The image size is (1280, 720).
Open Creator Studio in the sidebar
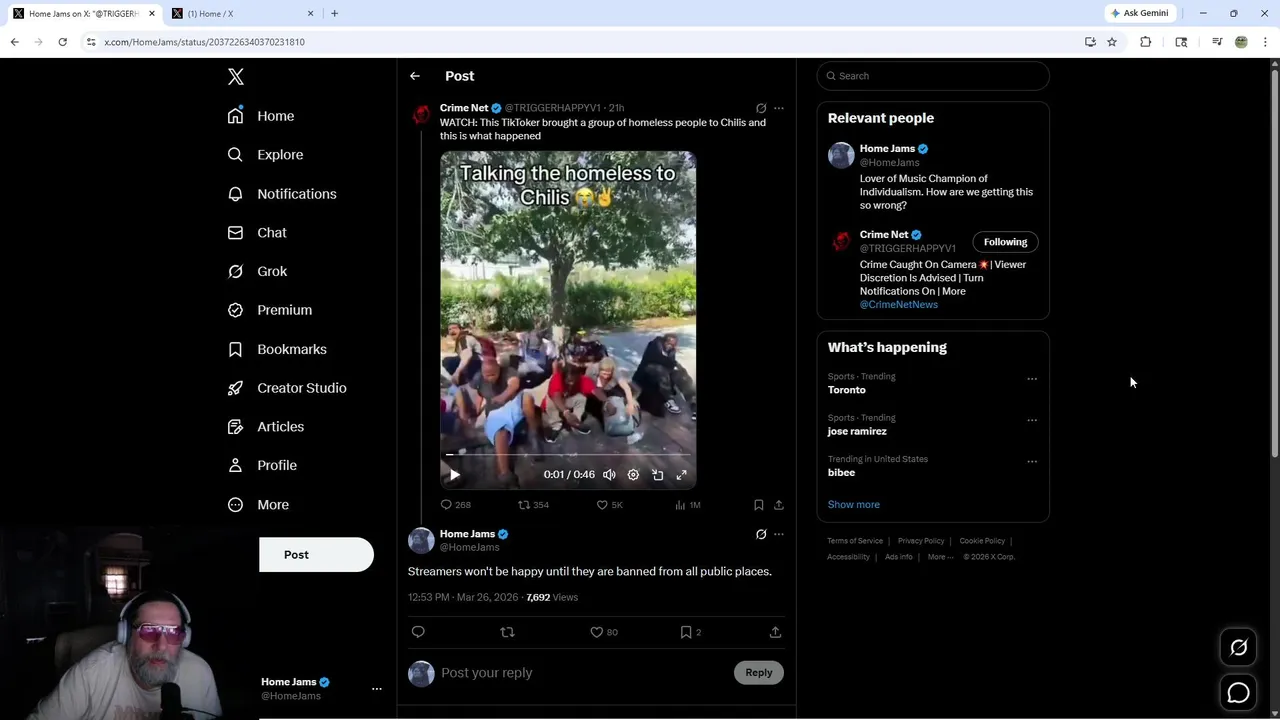[287, 388]
